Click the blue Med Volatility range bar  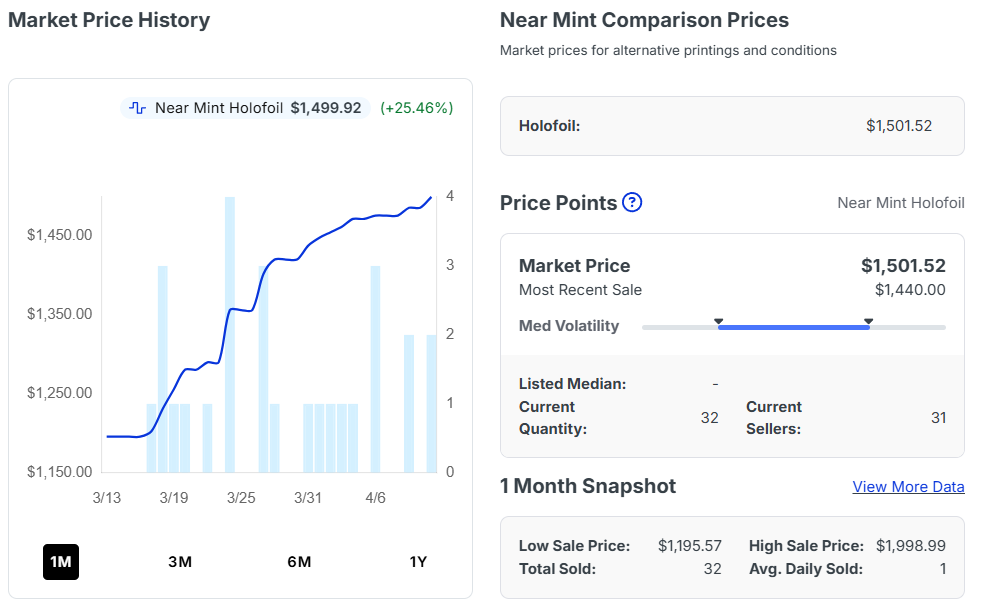click(x=793, y=327)
